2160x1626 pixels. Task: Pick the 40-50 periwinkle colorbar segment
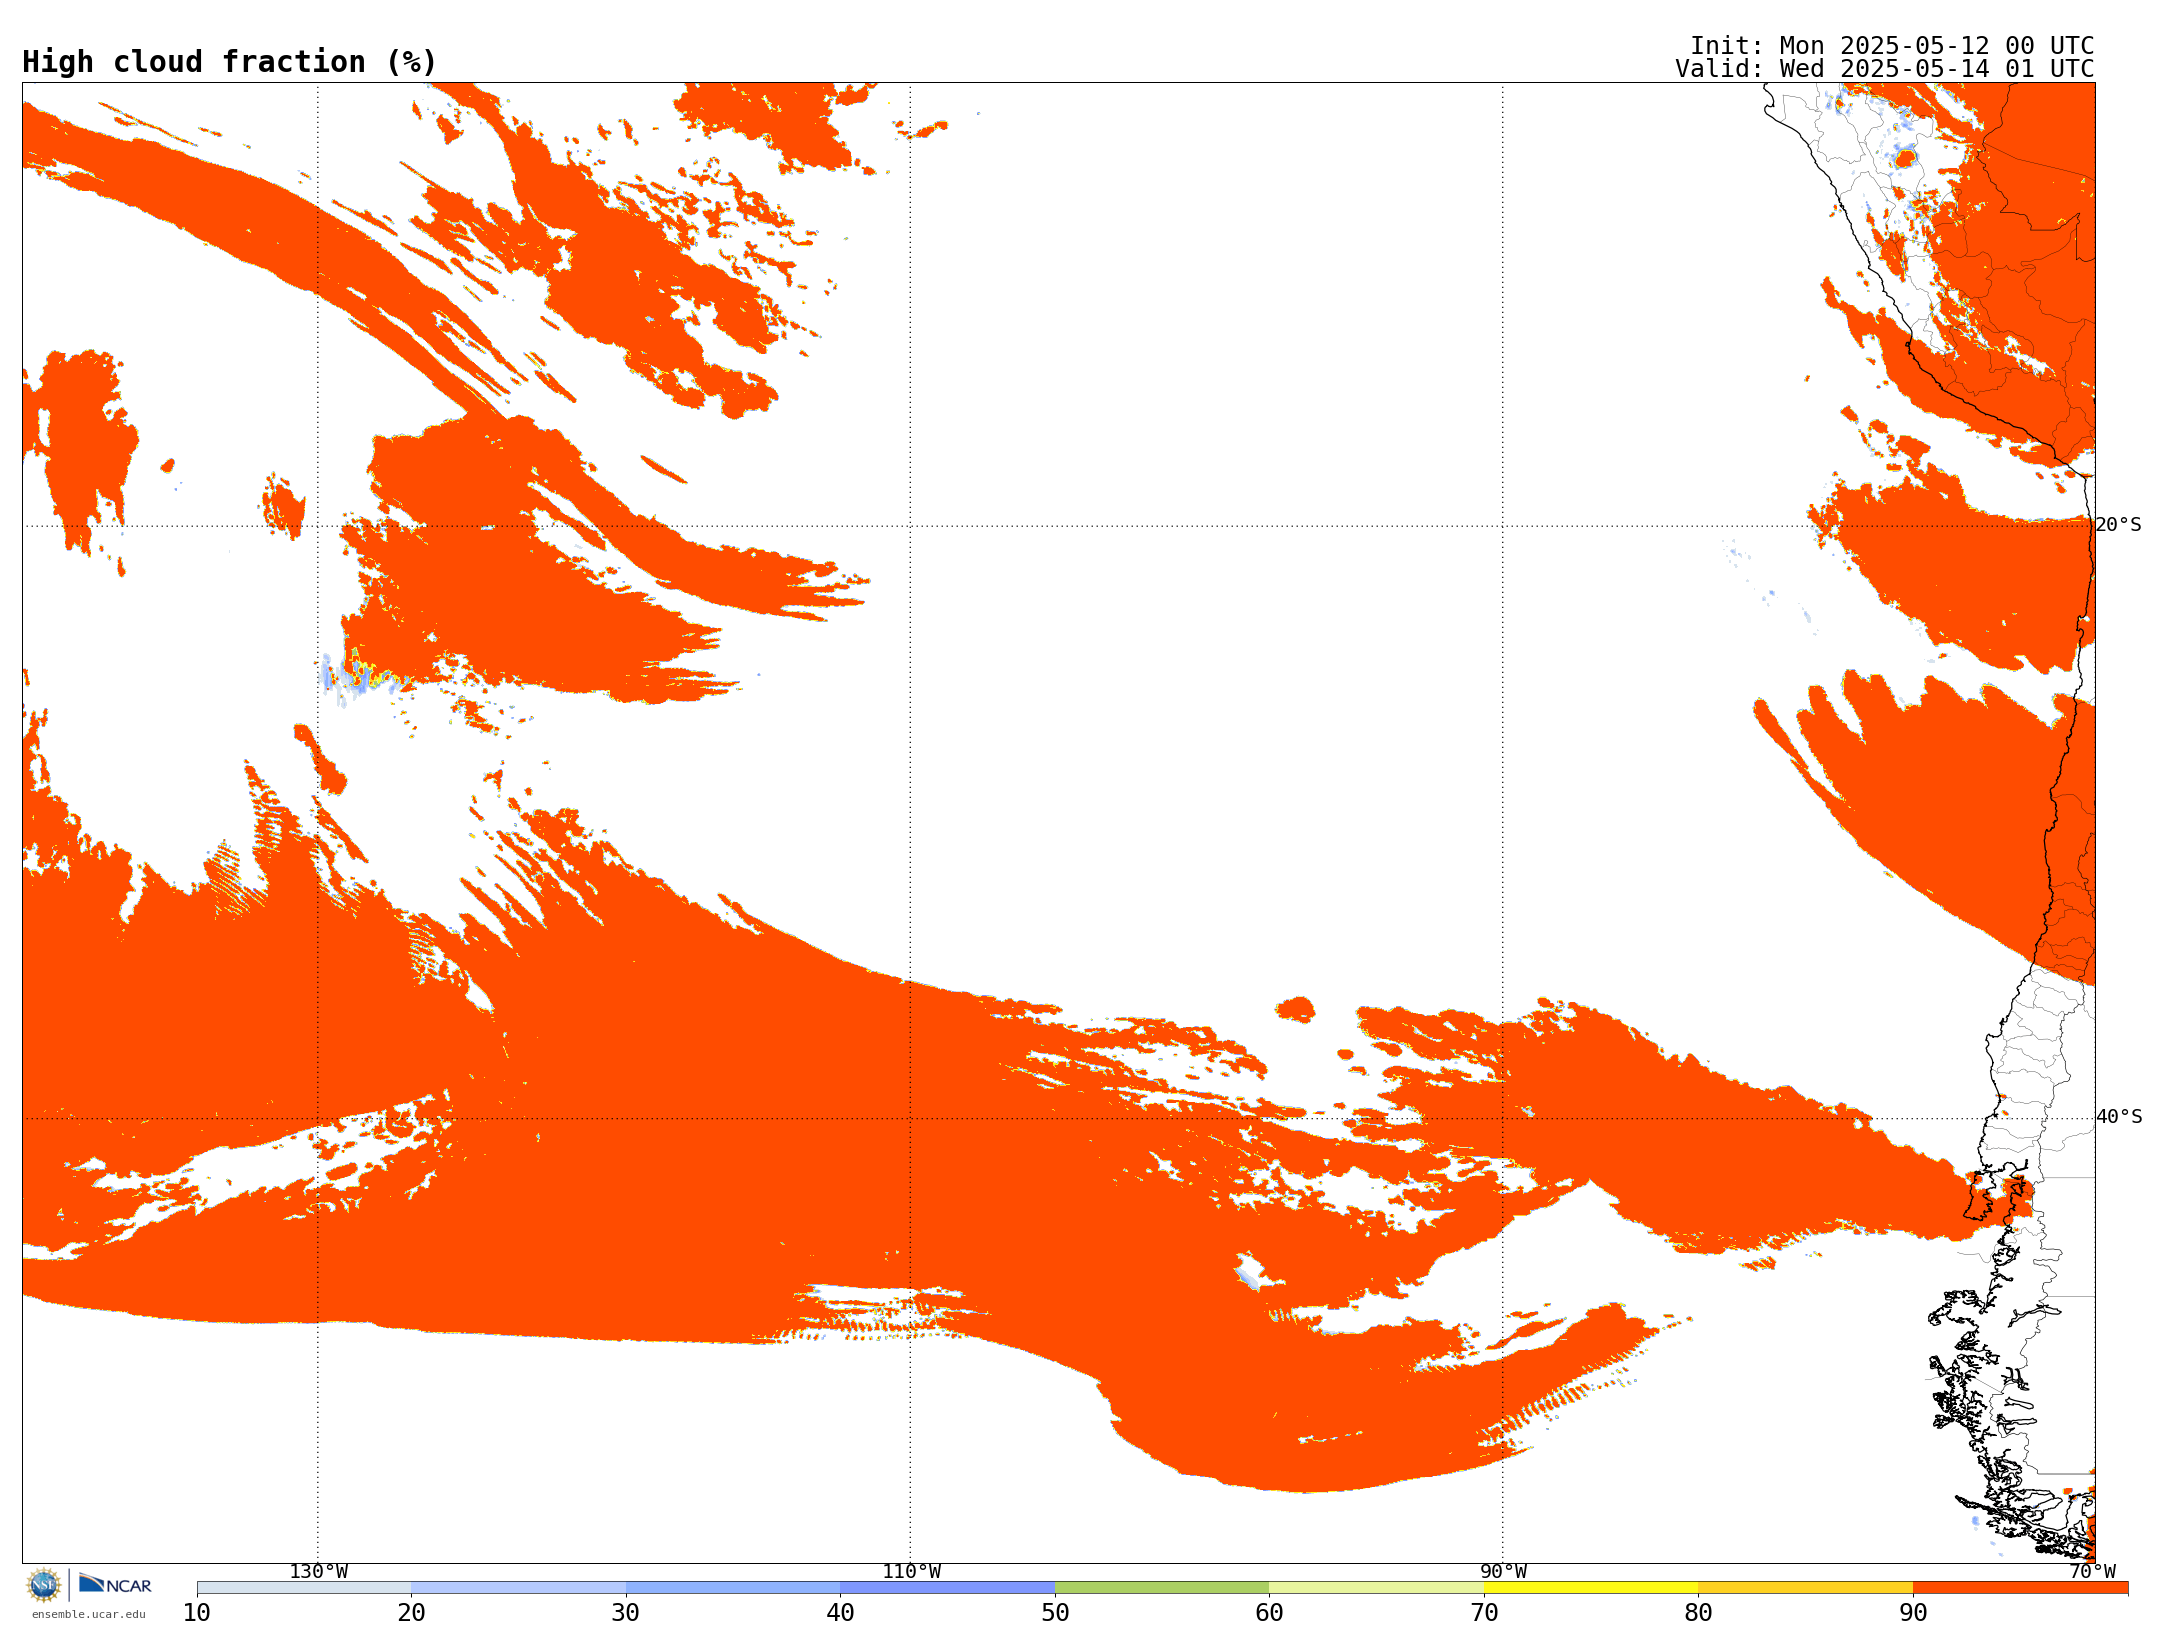click(947, 1588)
